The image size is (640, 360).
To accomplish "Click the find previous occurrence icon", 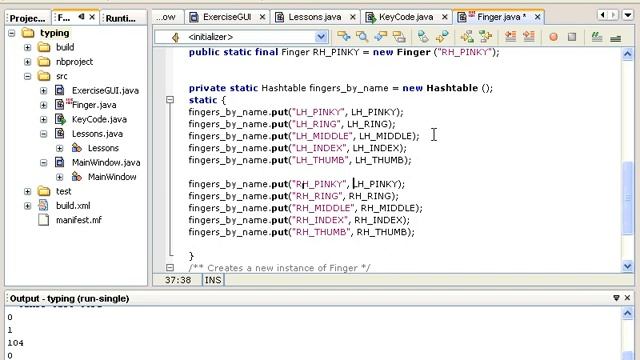I will coord(380,37).
